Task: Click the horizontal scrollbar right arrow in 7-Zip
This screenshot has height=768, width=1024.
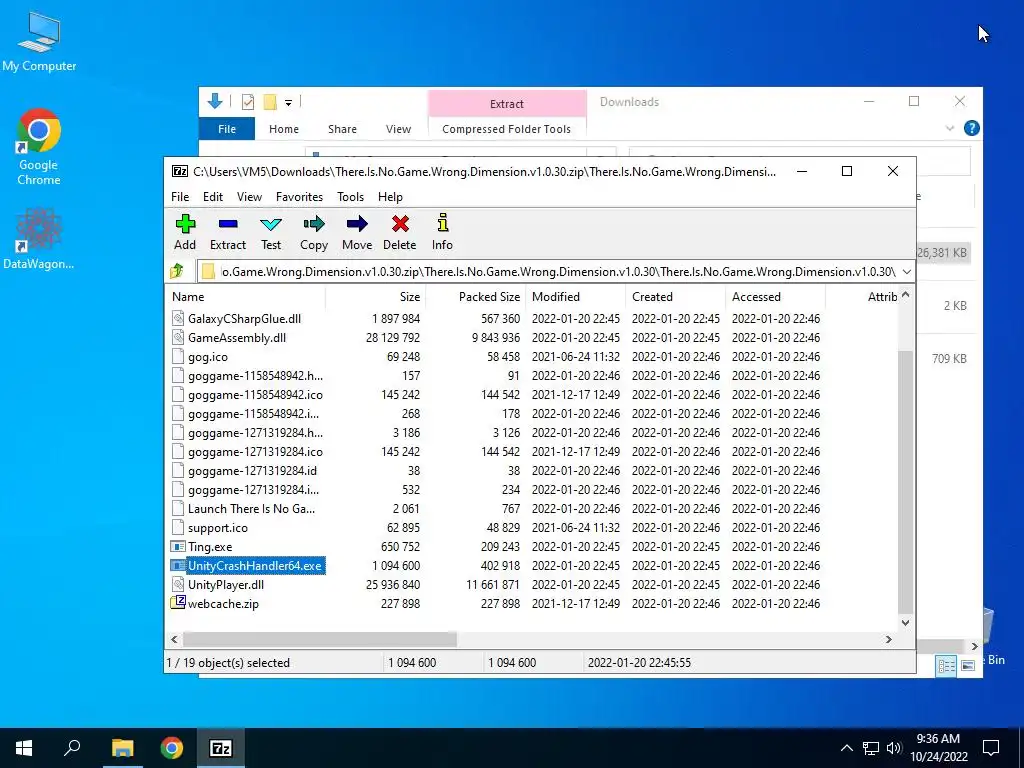Action: tap(889, 639)
